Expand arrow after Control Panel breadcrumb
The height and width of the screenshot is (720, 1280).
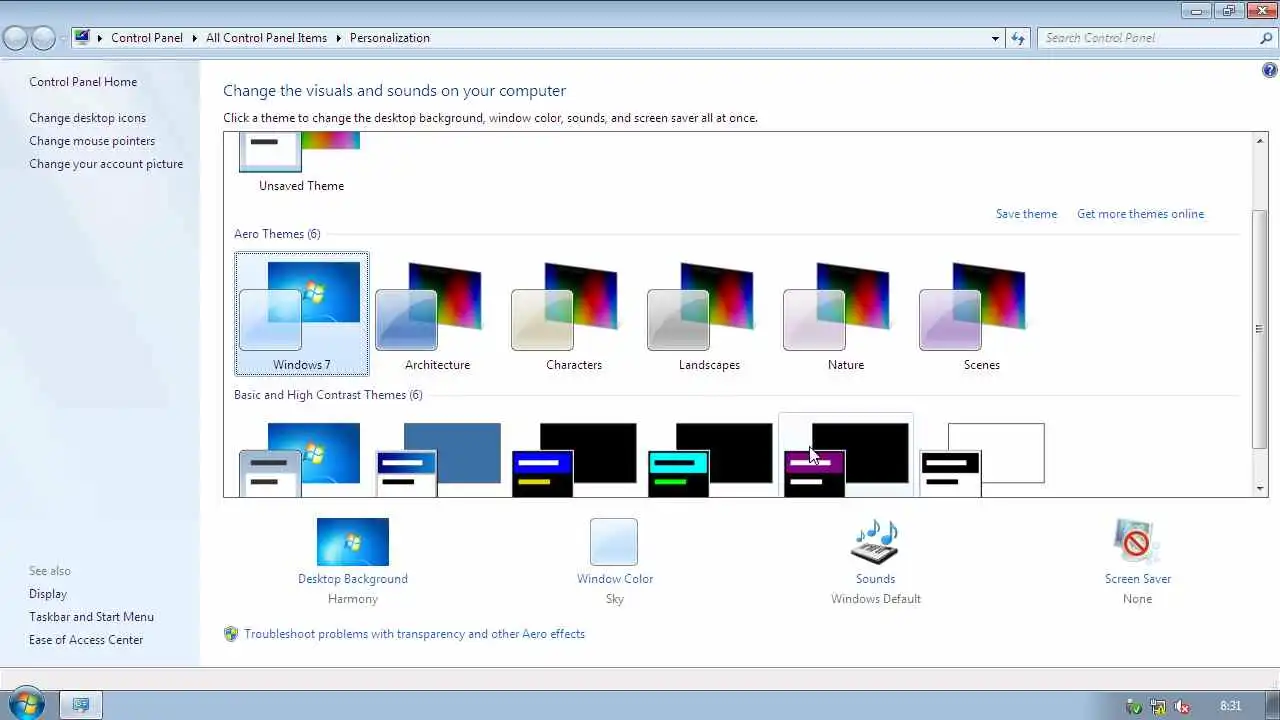tap(195, 38)
